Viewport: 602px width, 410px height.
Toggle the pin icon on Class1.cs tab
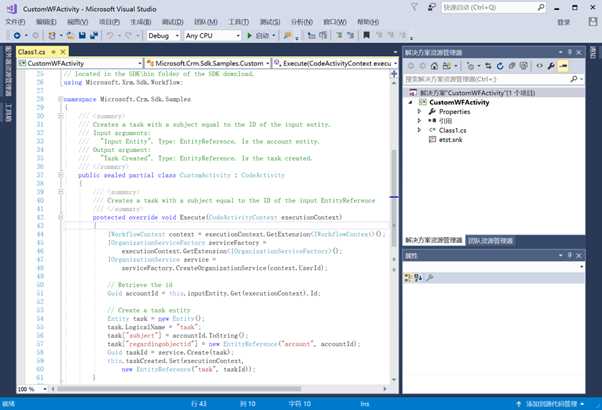pos(53,51)
